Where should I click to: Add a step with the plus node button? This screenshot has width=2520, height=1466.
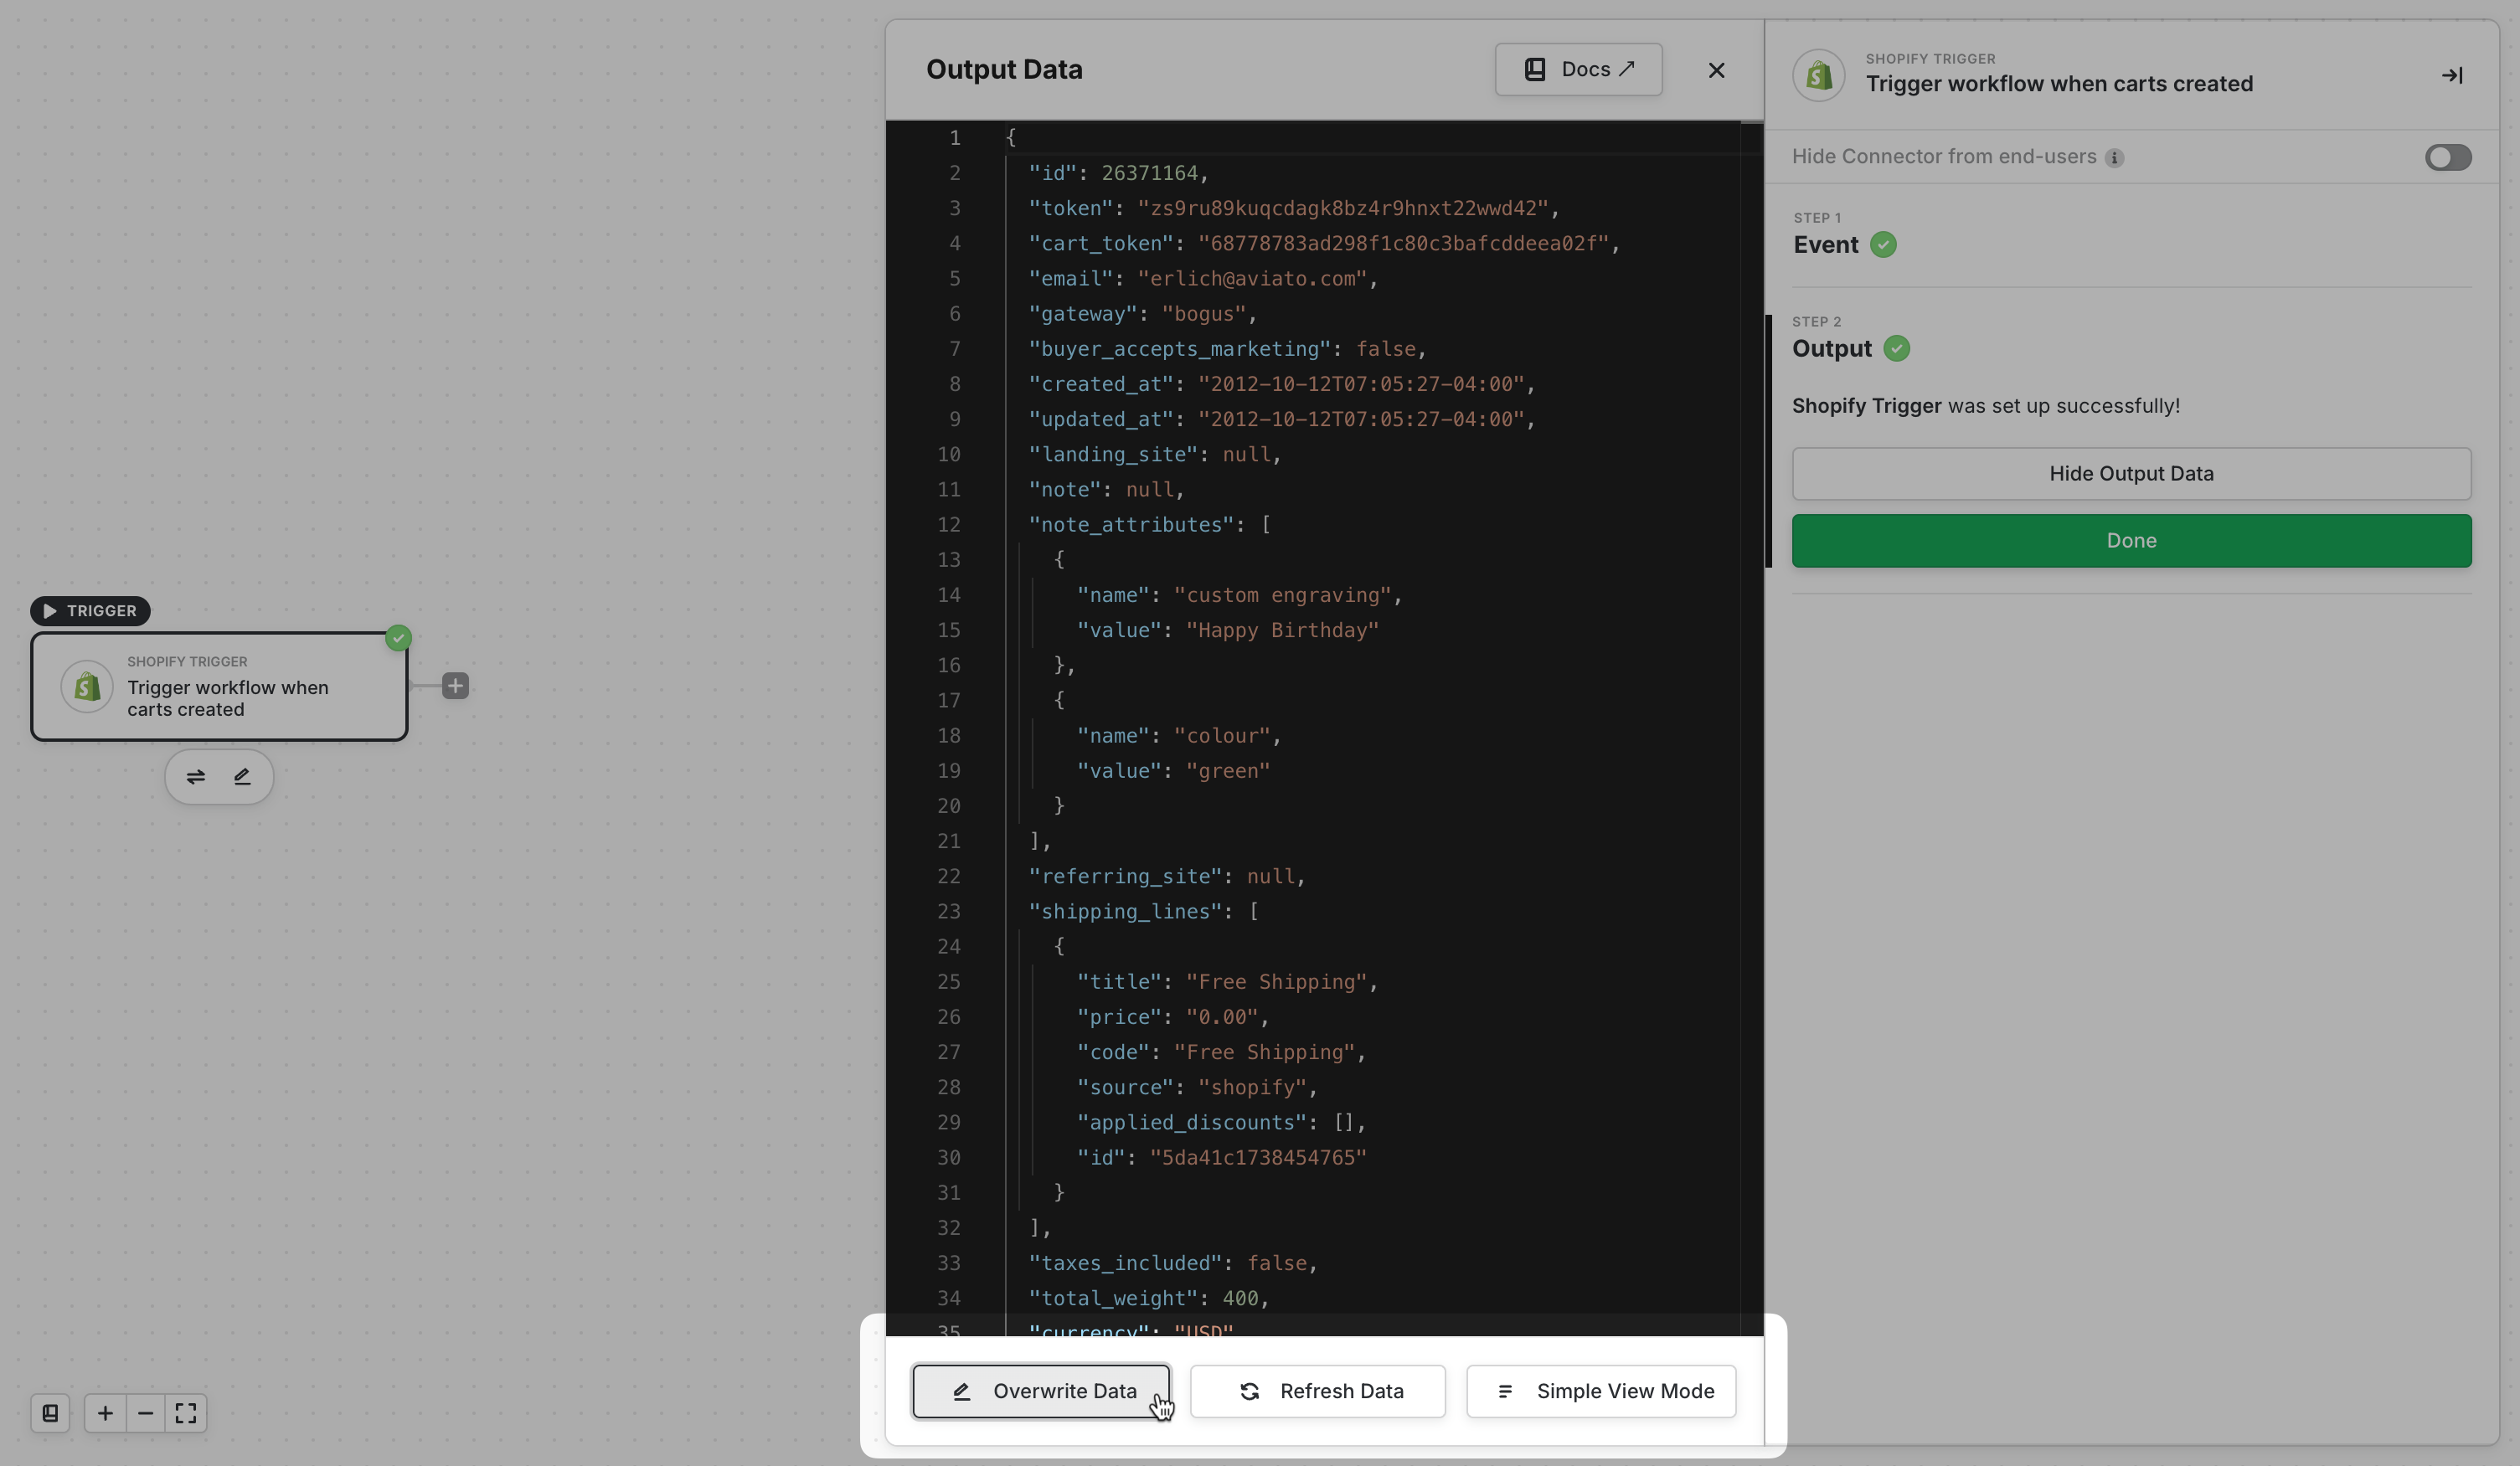(455, 686)
